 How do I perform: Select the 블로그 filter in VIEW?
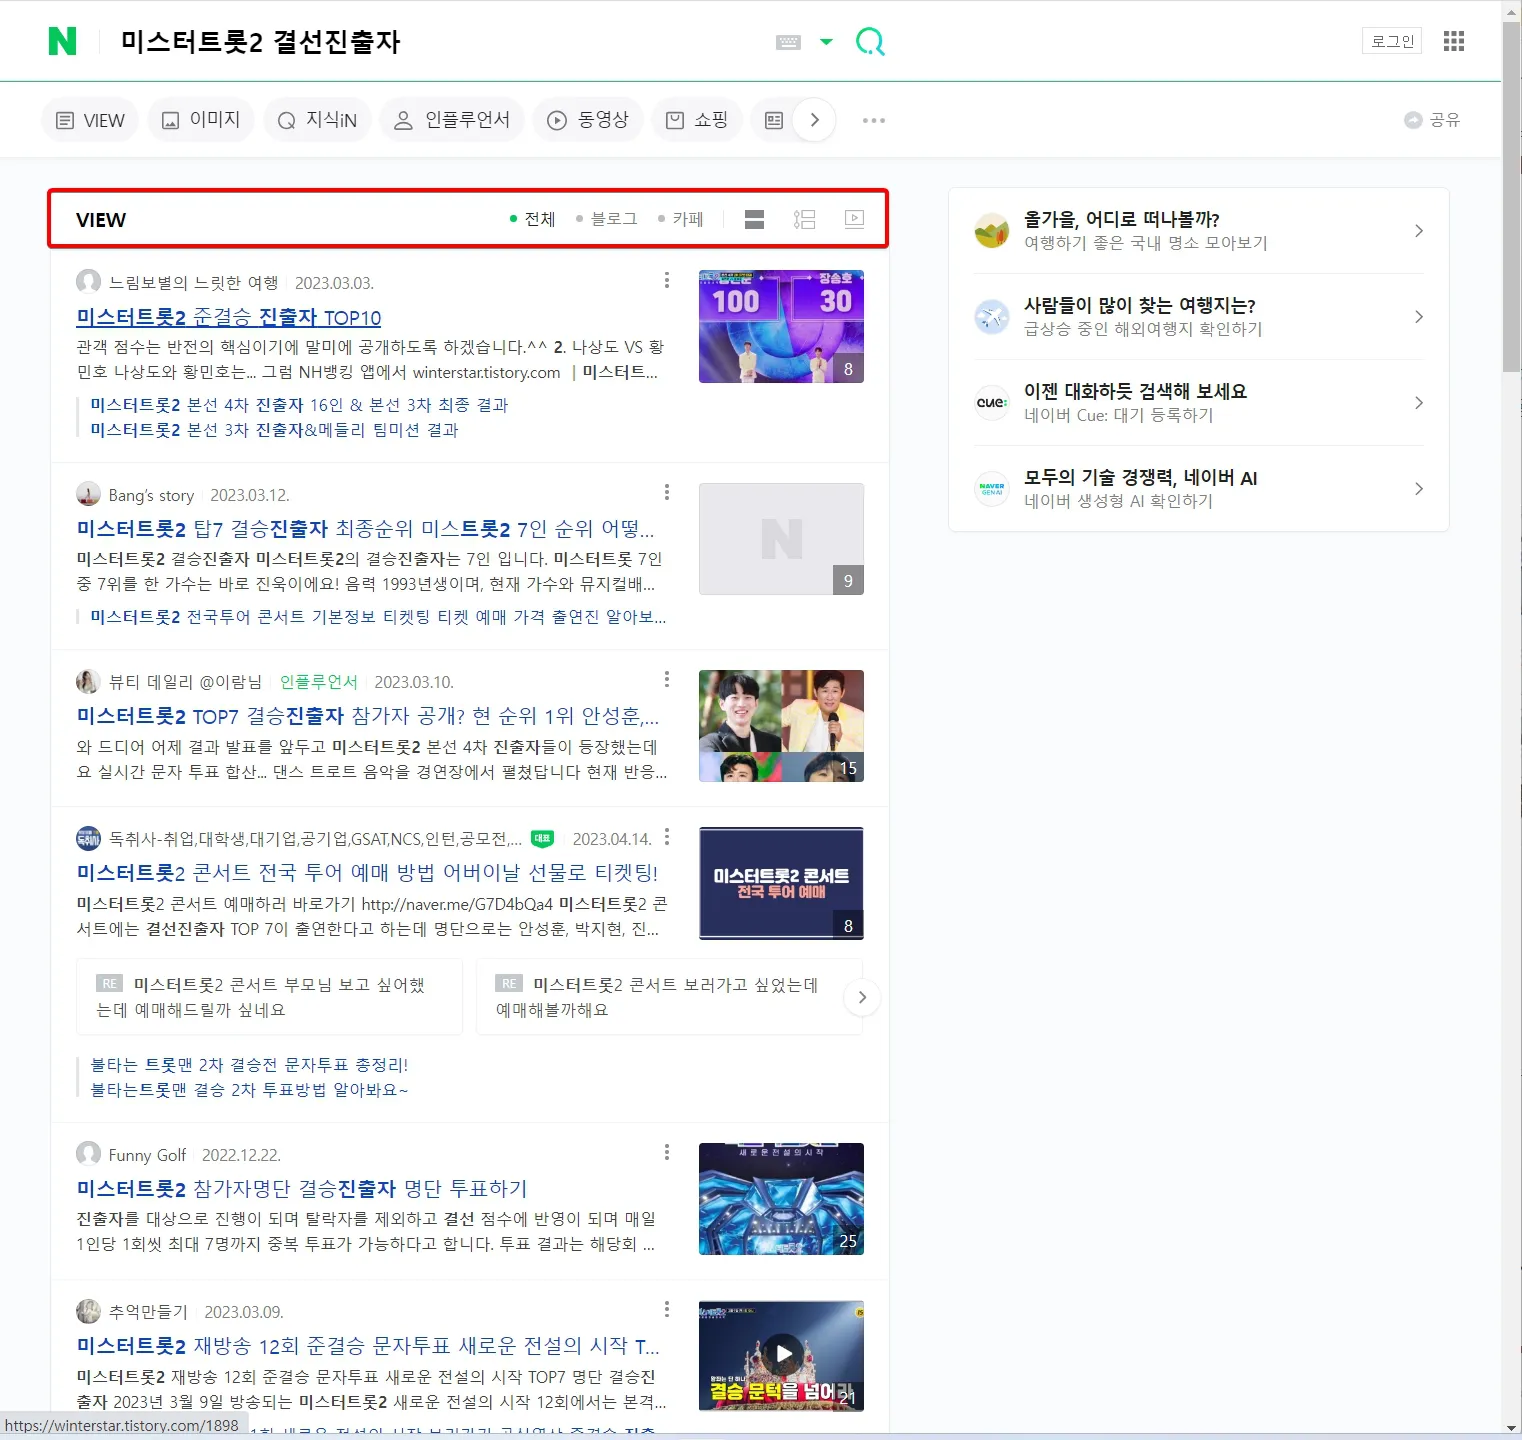pos(607,219)
